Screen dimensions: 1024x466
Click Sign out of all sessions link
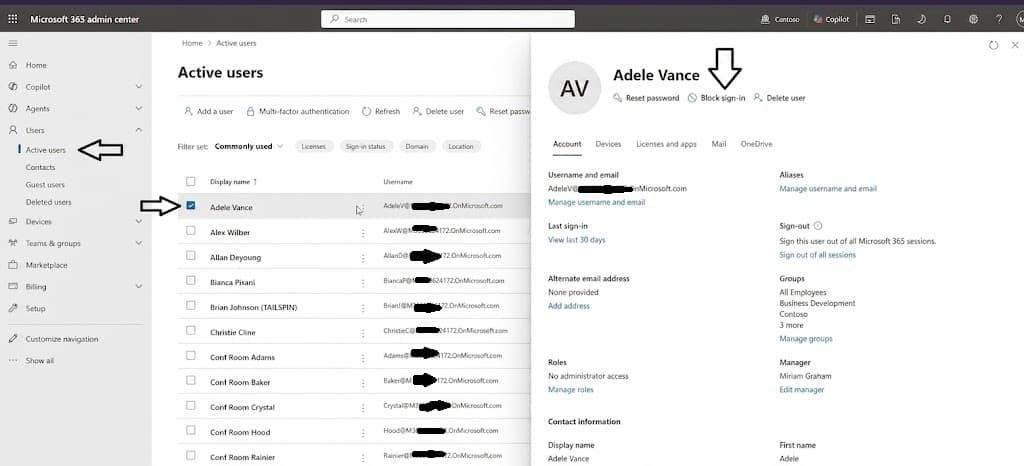coord(817,255)
